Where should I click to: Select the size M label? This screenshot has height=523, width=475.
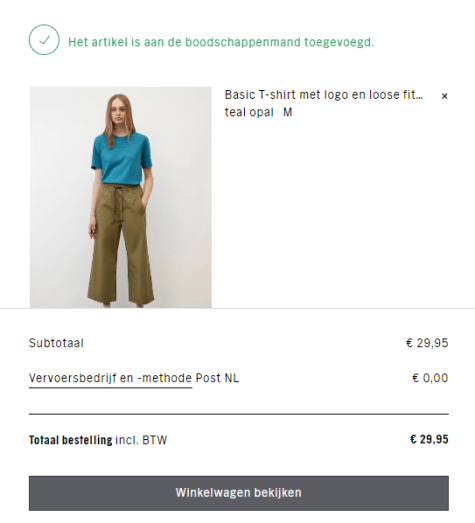(x=288, y=112)
